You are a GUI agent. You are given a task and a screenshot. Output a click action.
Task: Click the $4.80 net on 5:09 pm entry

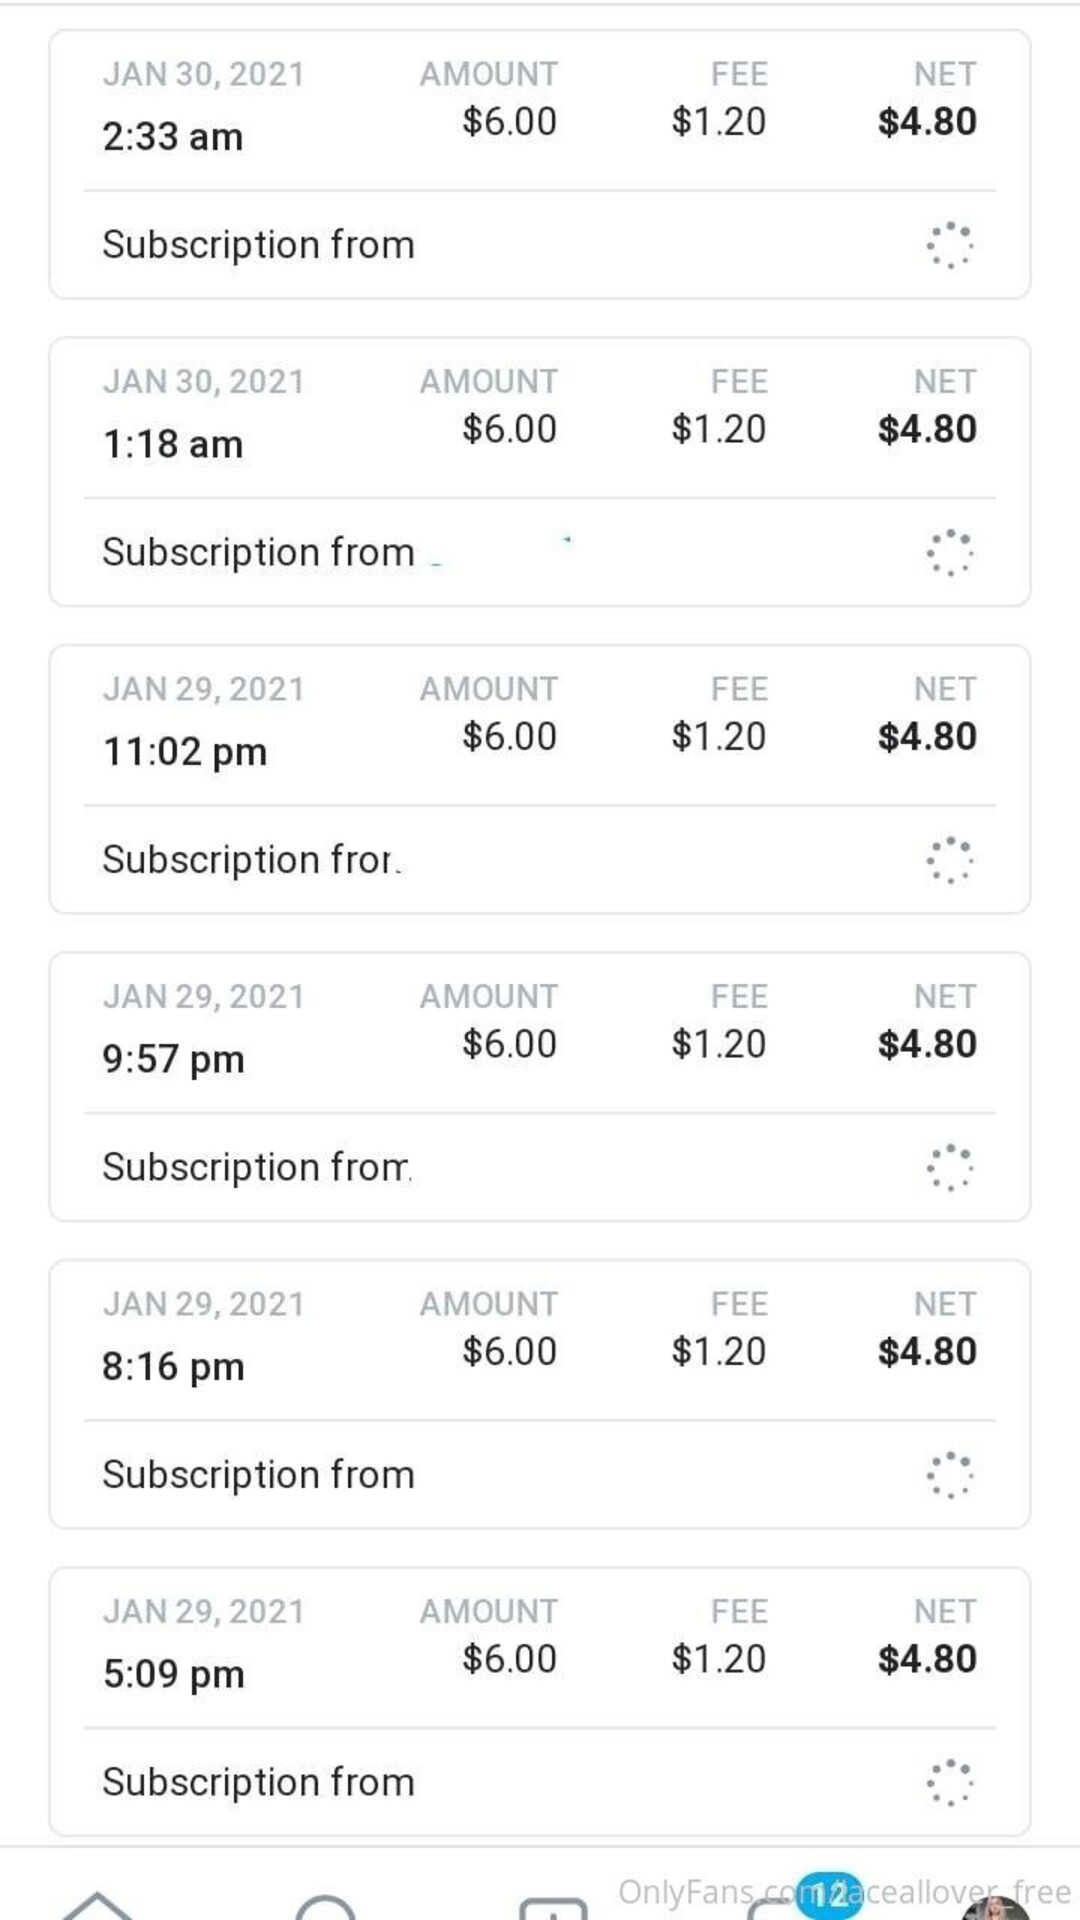pos(927,1659)
